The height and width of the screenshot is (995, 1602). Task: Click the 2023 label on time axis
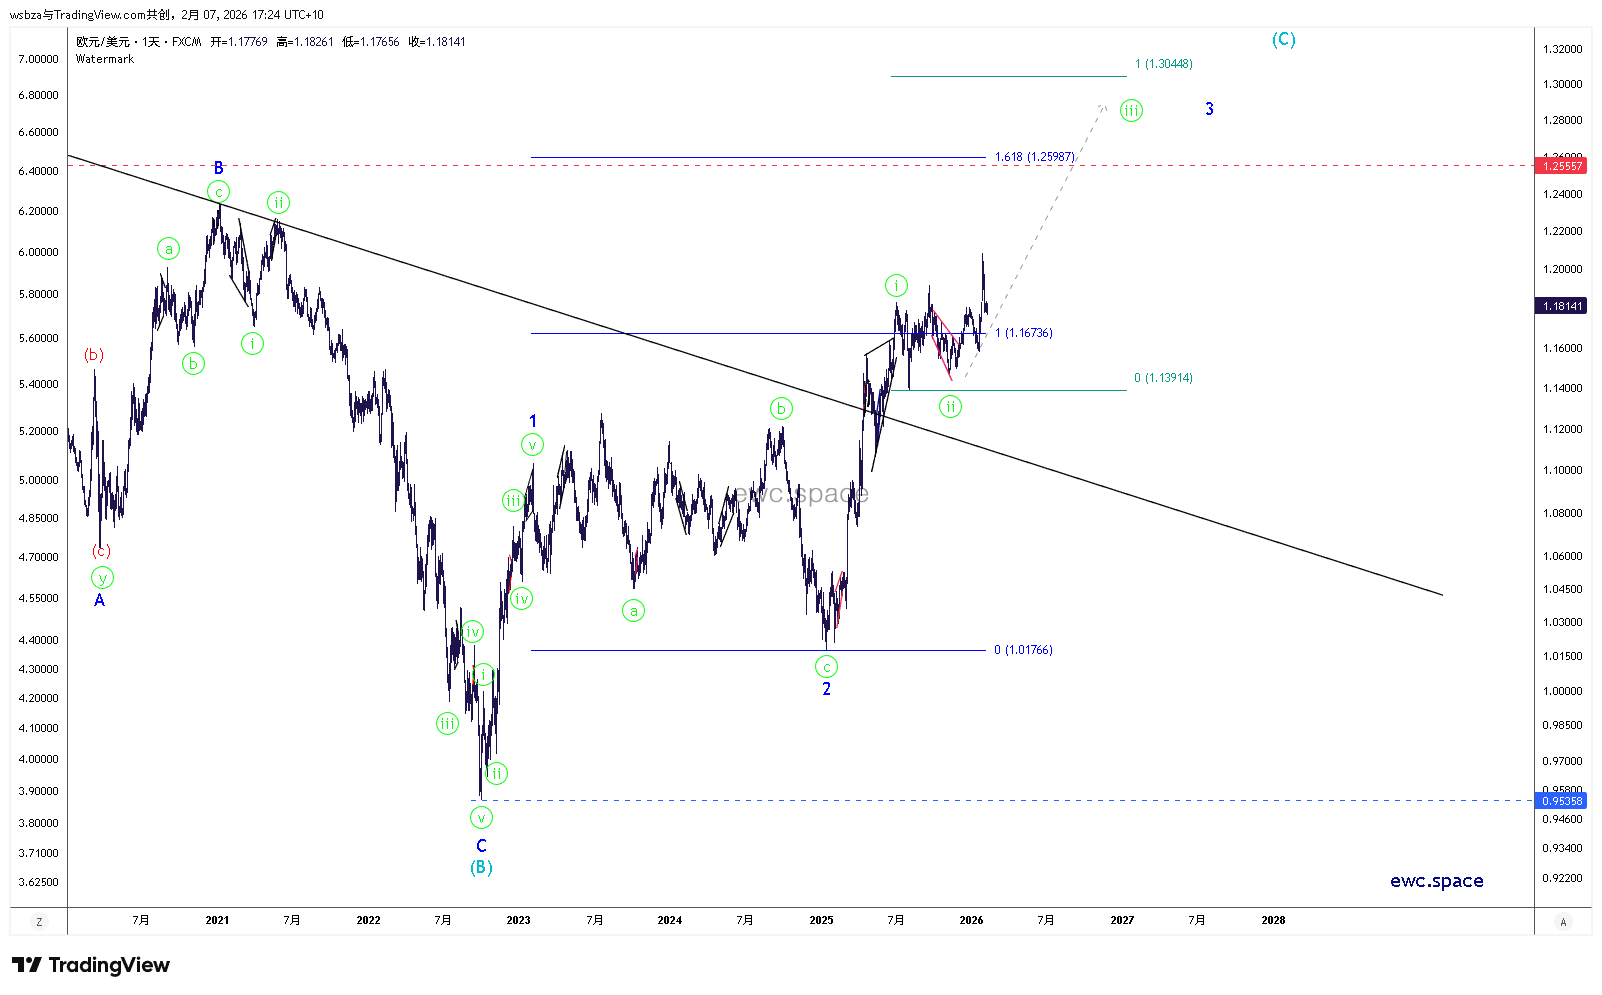click(518, 920)
